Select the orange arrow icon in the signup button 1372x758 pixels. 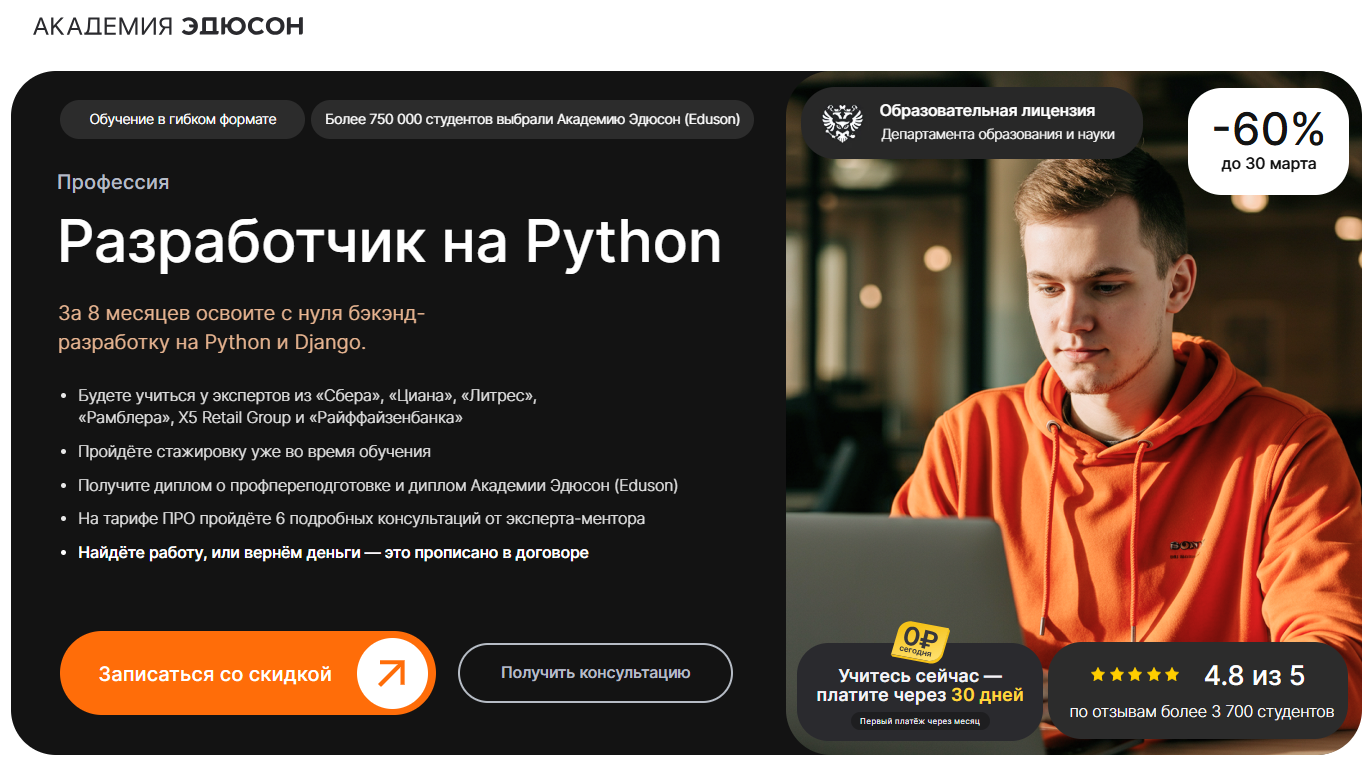(394, 672)
